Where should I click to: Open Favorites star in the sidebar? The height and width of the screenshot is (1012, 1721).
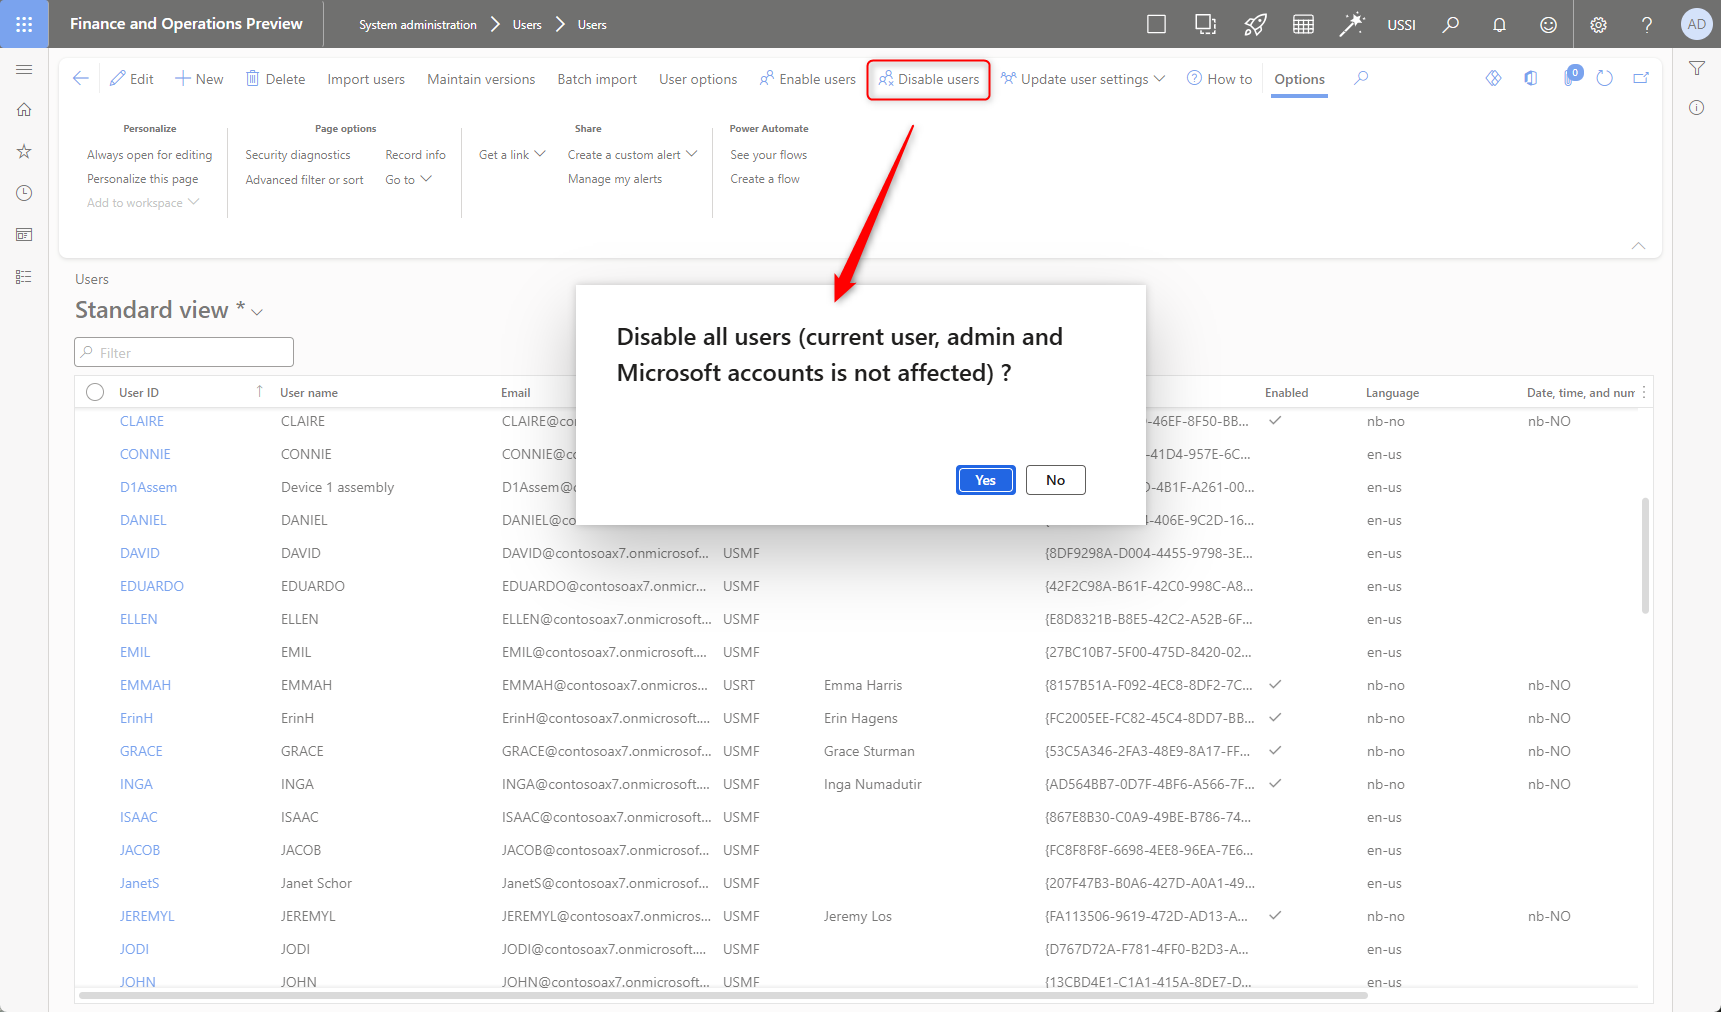(x=24, y=151)
